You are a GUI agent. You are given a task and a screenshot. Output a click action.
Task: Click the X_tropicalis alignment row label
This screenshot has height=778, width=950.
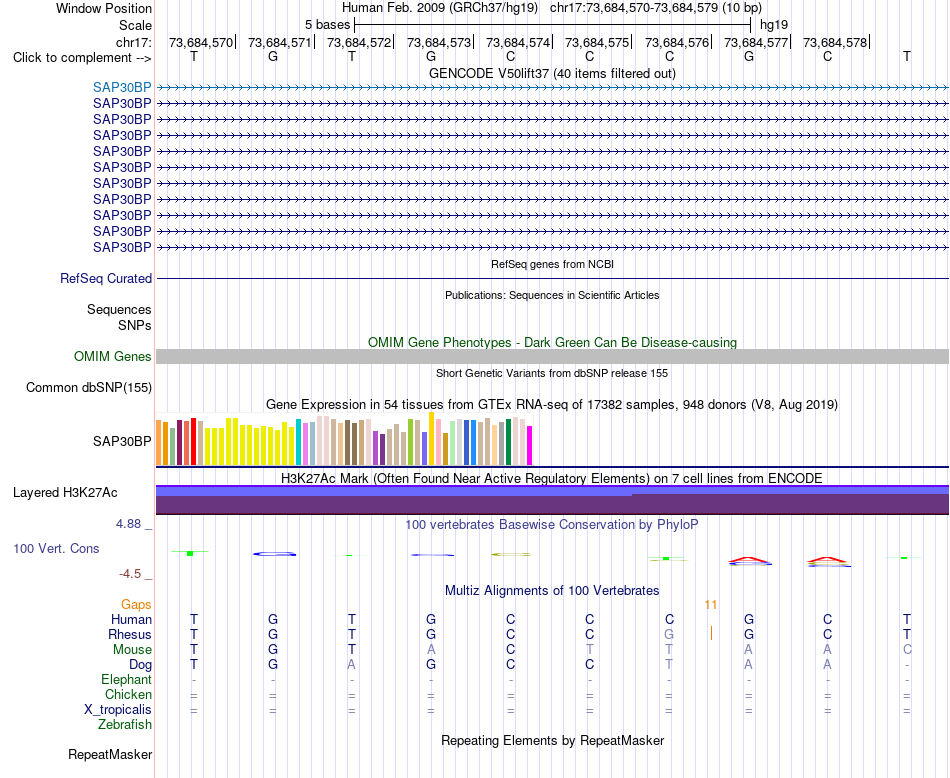tap(118, 710)
